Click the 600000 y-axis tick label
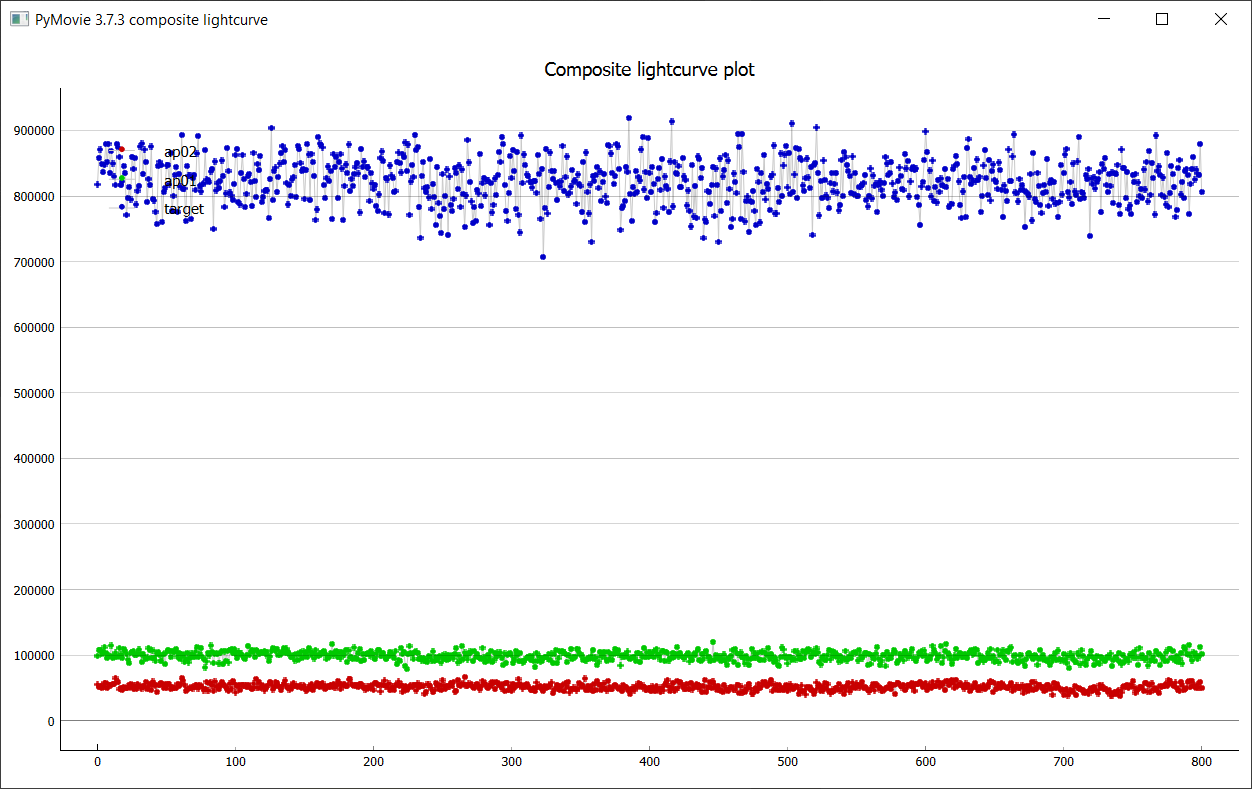This screenshot has height=789, width=1252. pyautogui.click(x=33, y=327)
